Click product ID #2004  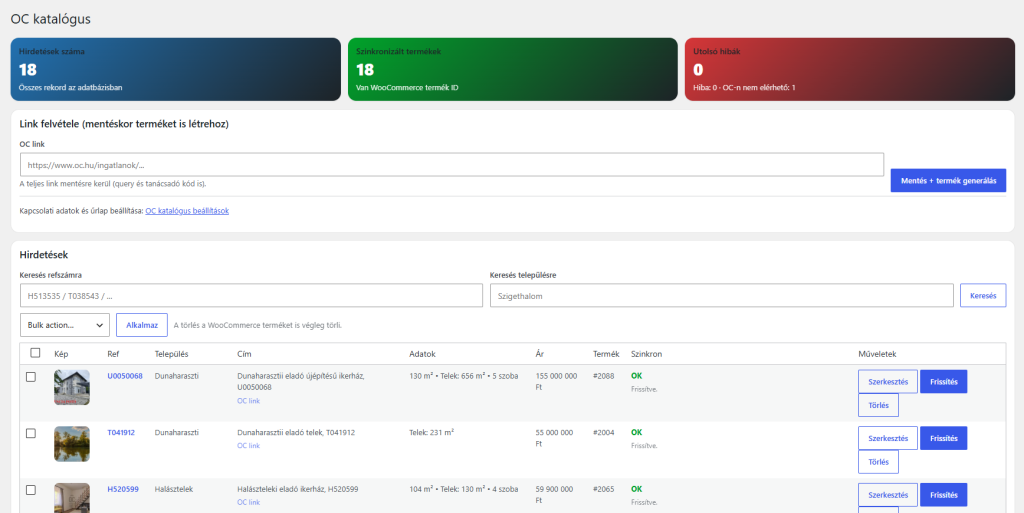[603, 433]
